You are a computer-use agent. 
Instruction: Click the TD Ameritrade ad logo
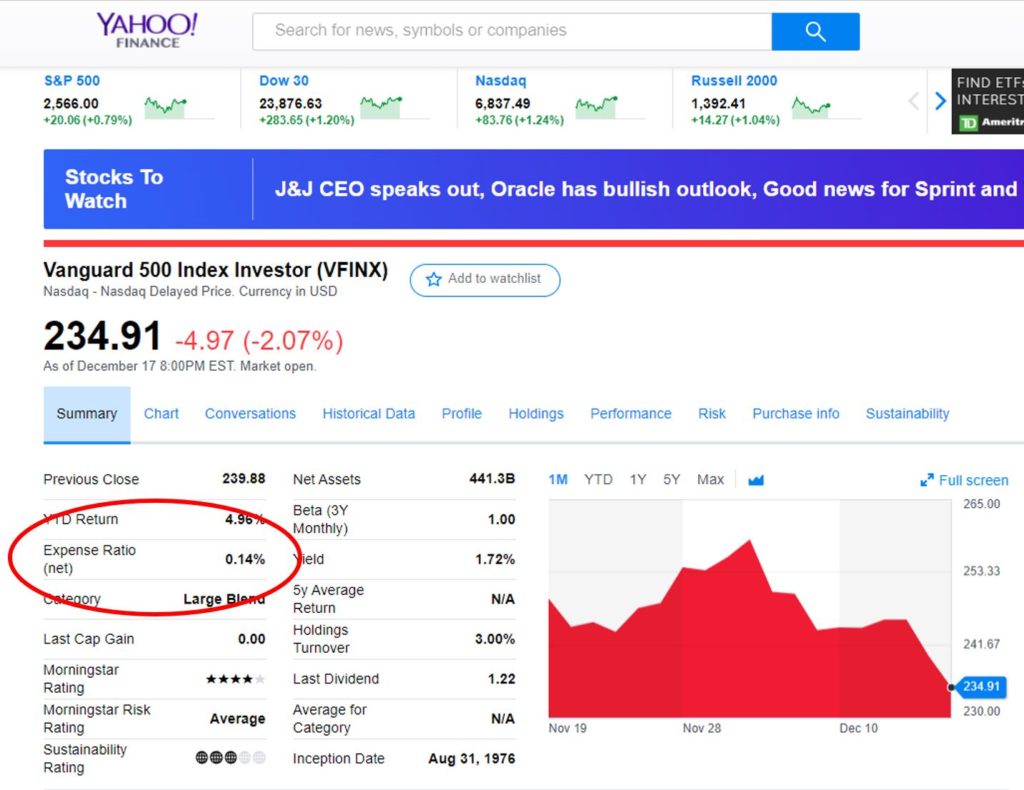point(991,122)
